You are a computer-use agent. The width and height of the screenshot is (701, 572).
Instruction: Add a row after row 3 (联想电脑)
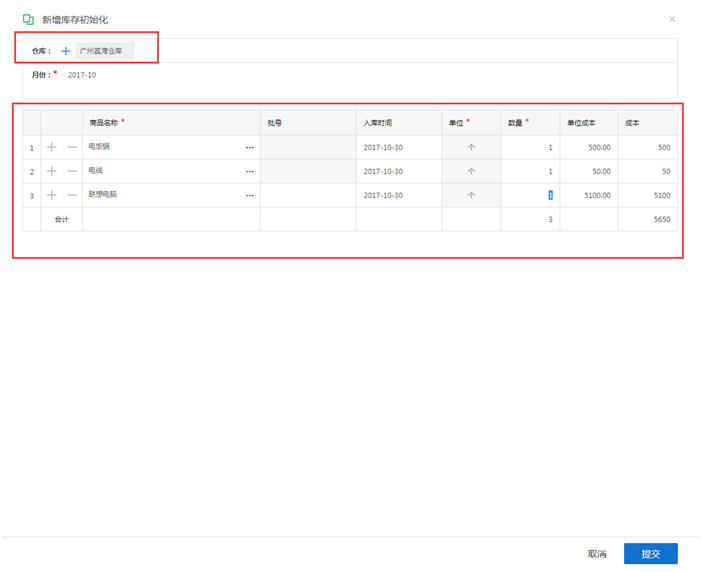click(52, 195)
